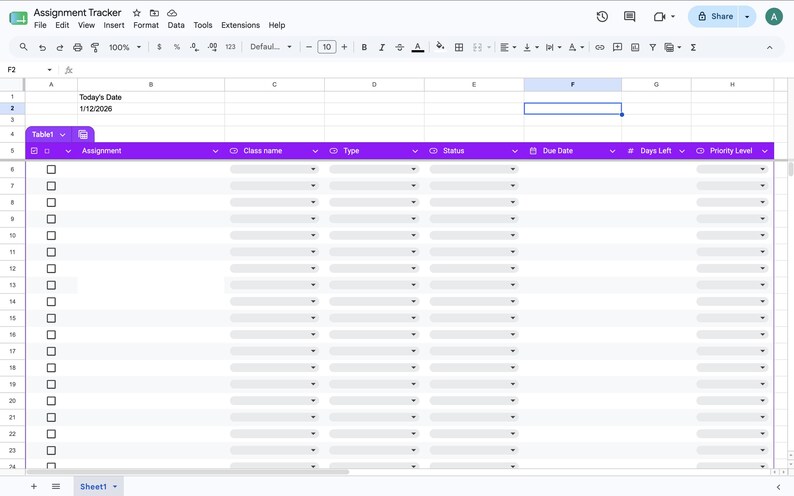
Task: Increase font size with plus button
Action: [x=344, y=47]
